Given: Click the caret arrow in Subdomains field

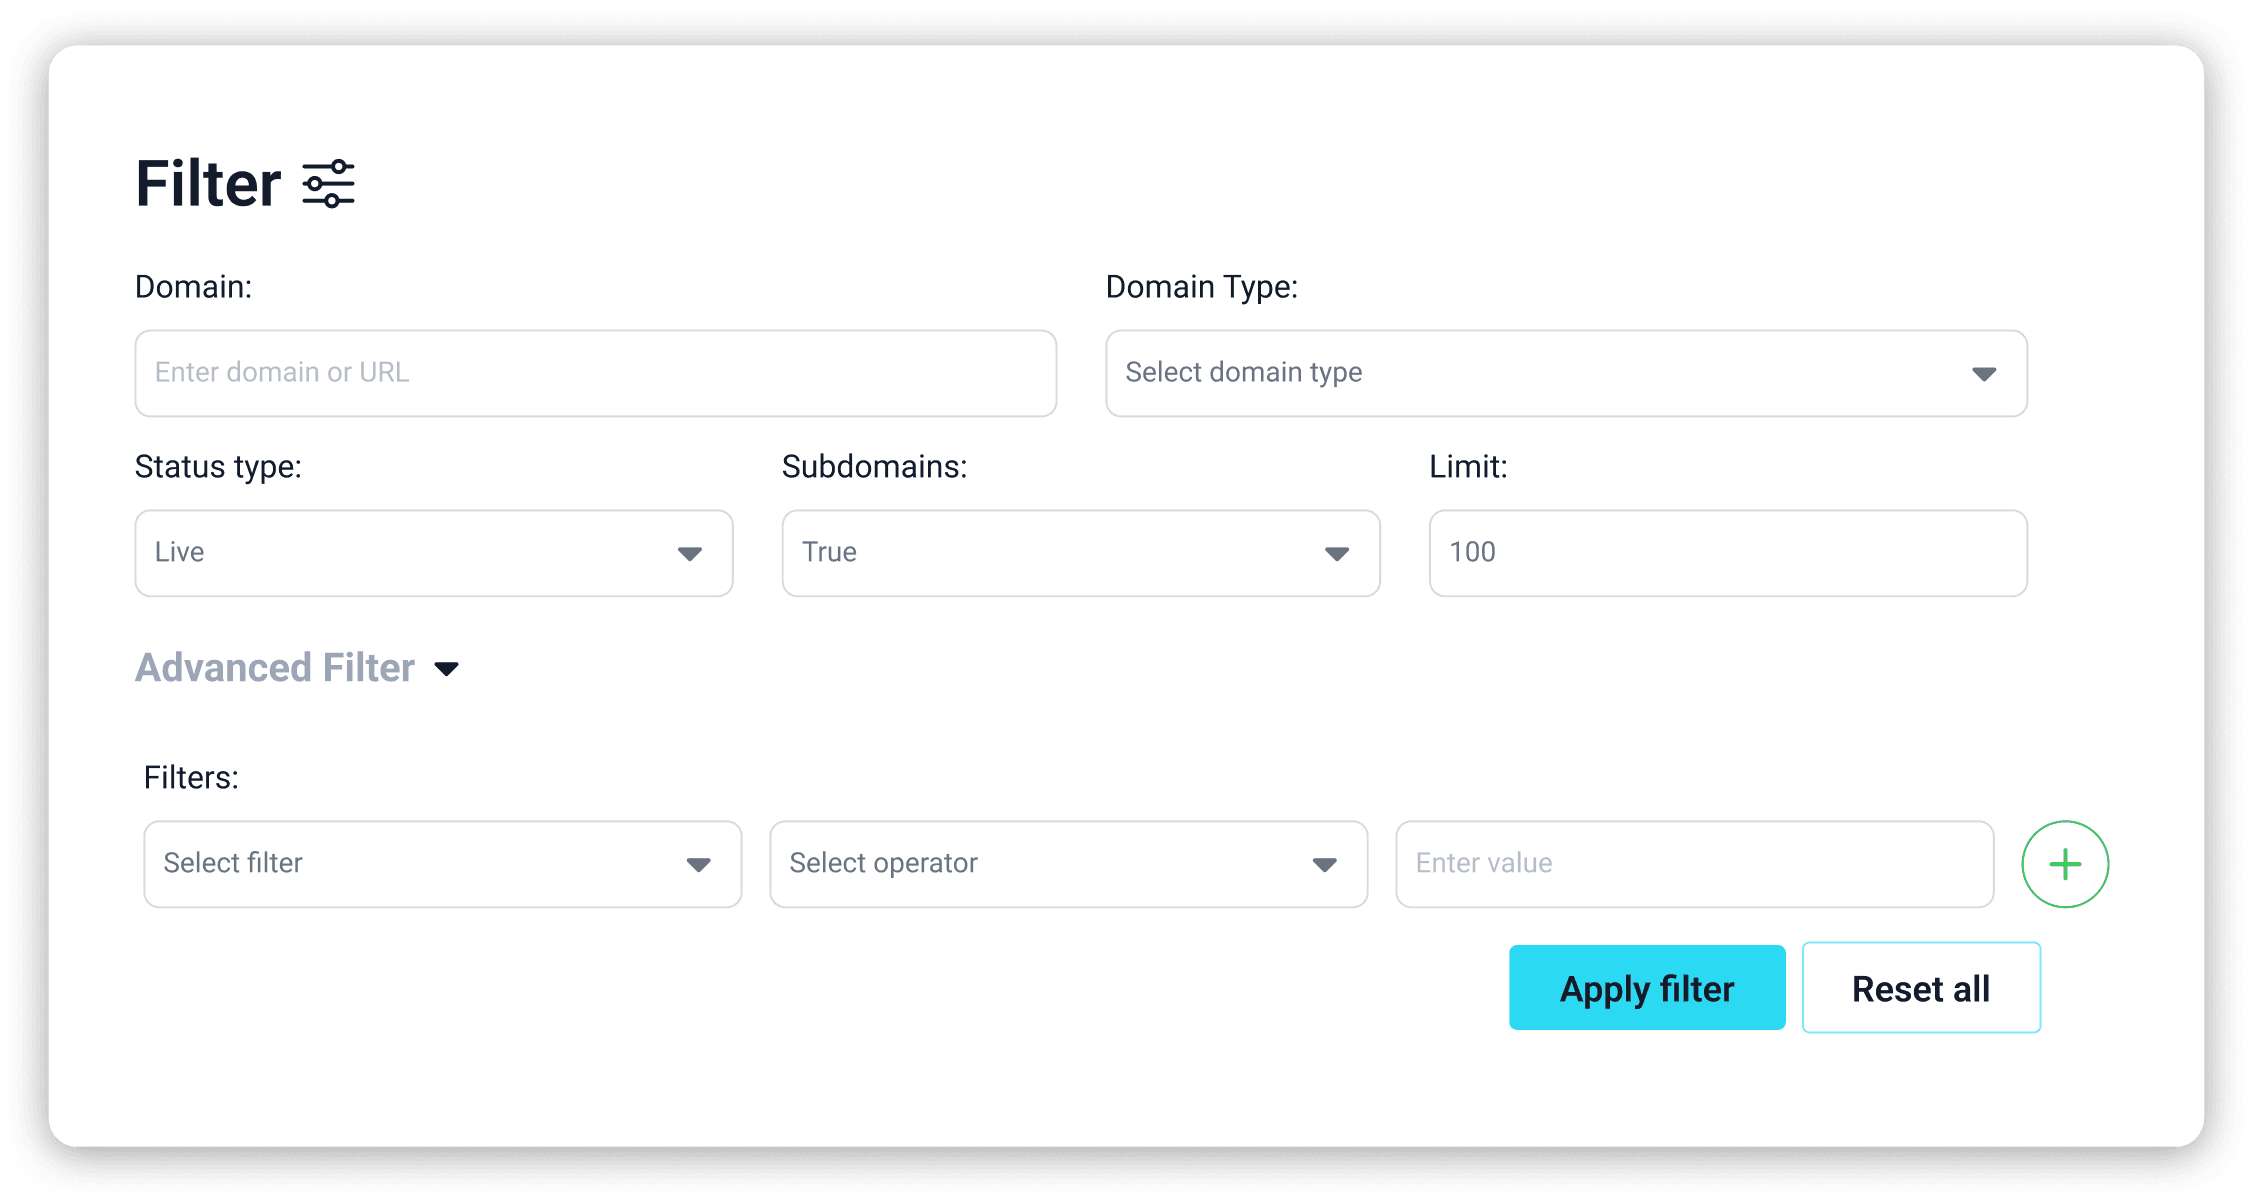Looking at the screenshot, I should pos(1337,554).
